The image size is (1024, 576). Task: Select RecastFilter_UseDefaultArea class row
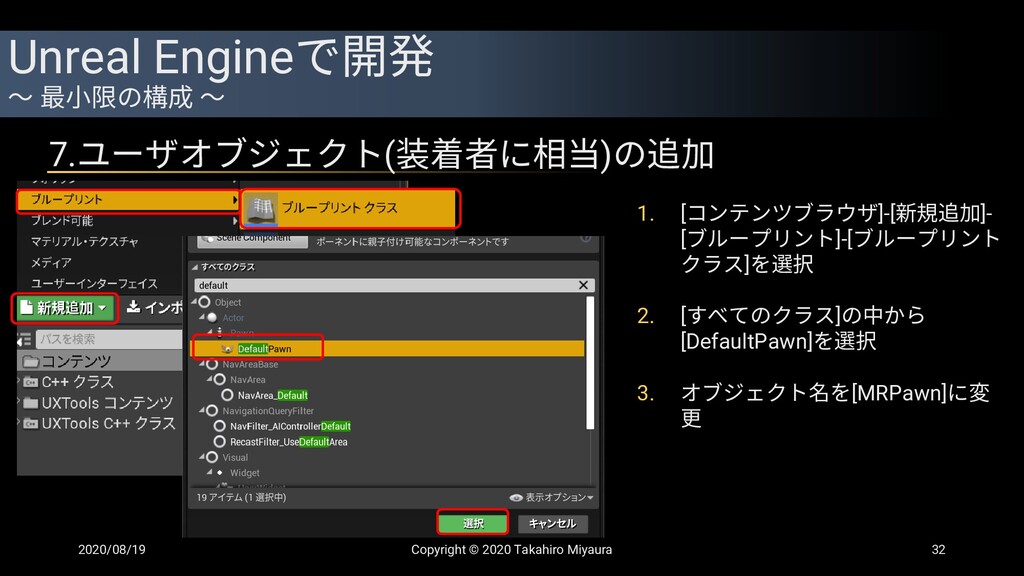pos(389,442)
